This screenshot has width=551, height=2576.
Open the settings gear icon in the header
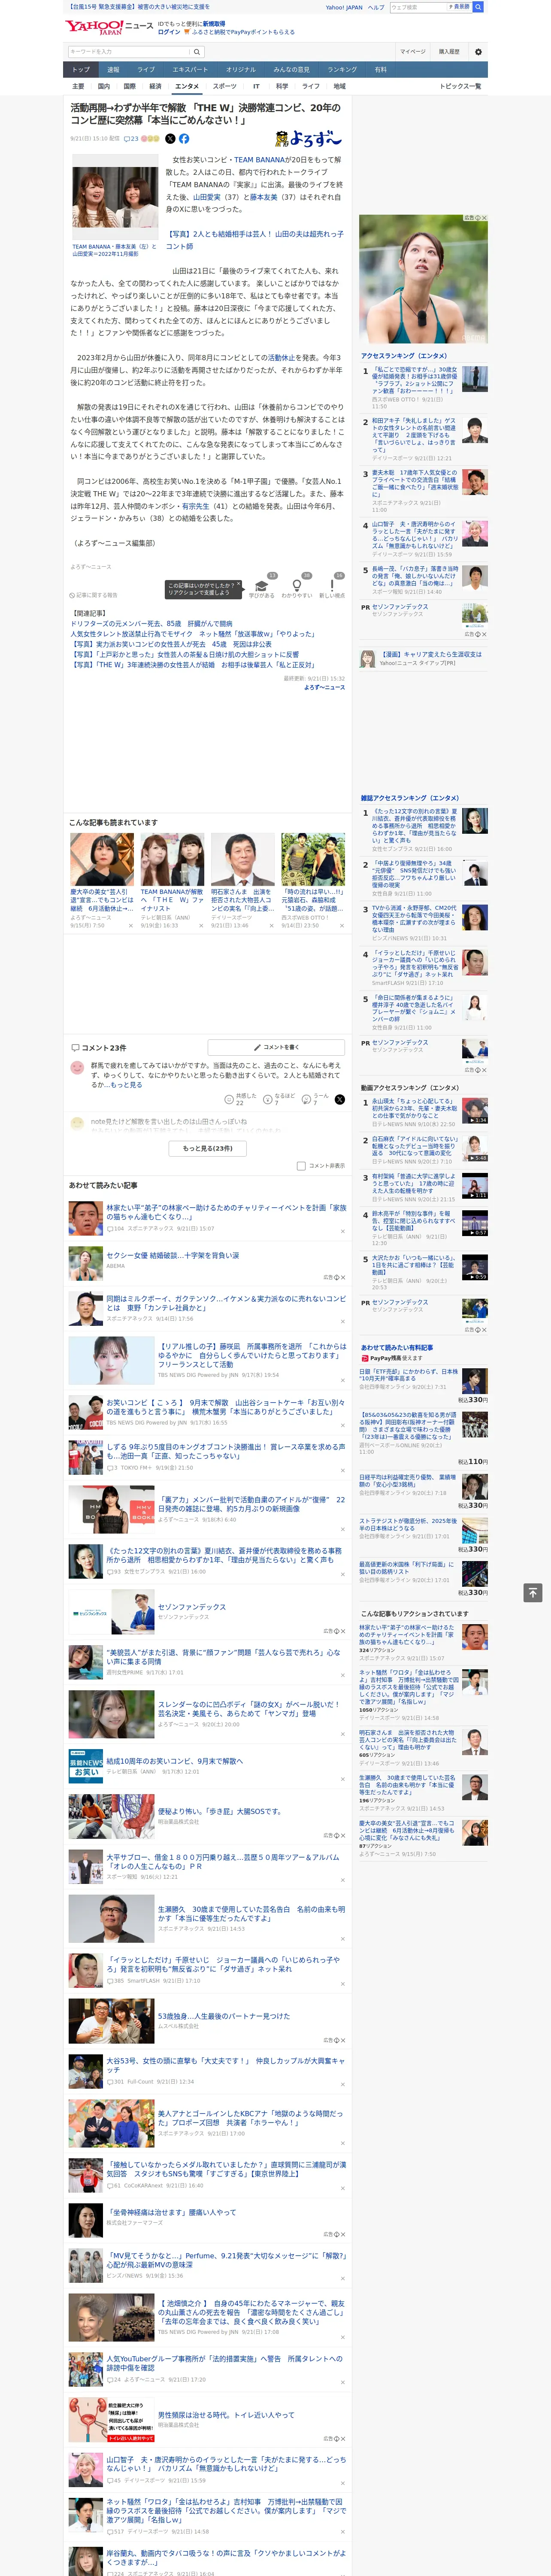(478, 51)
